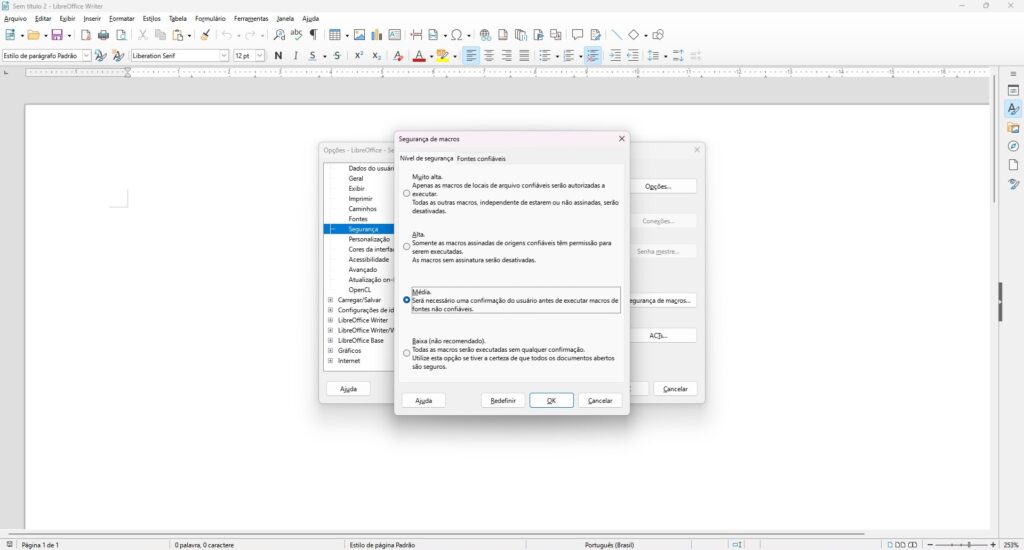Image resolution: width=1024 pixels, height=550 pixels.
Task: Expand the Carregar/Salvar tree node
Action: pyautogui.click(x=330, y=300)
